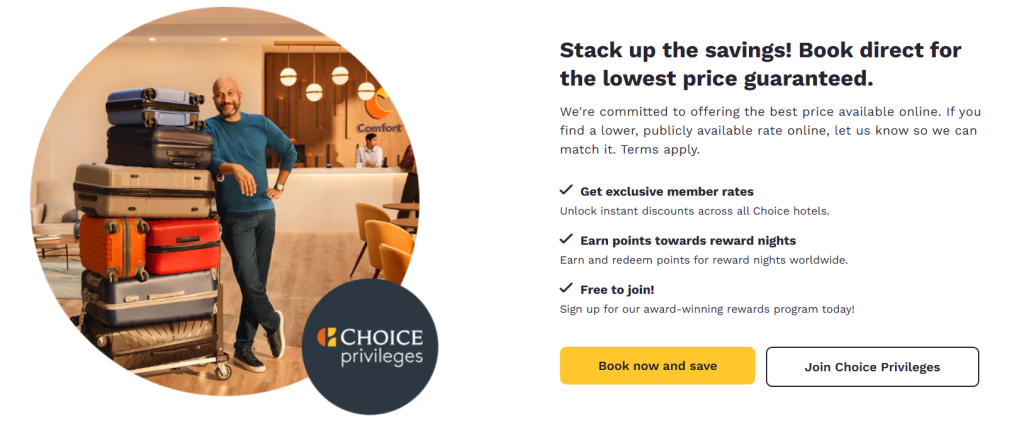The width and height of the screenshot is (1024, 426).
Task: Select the Free to join! heading
Action: (617, 289)
